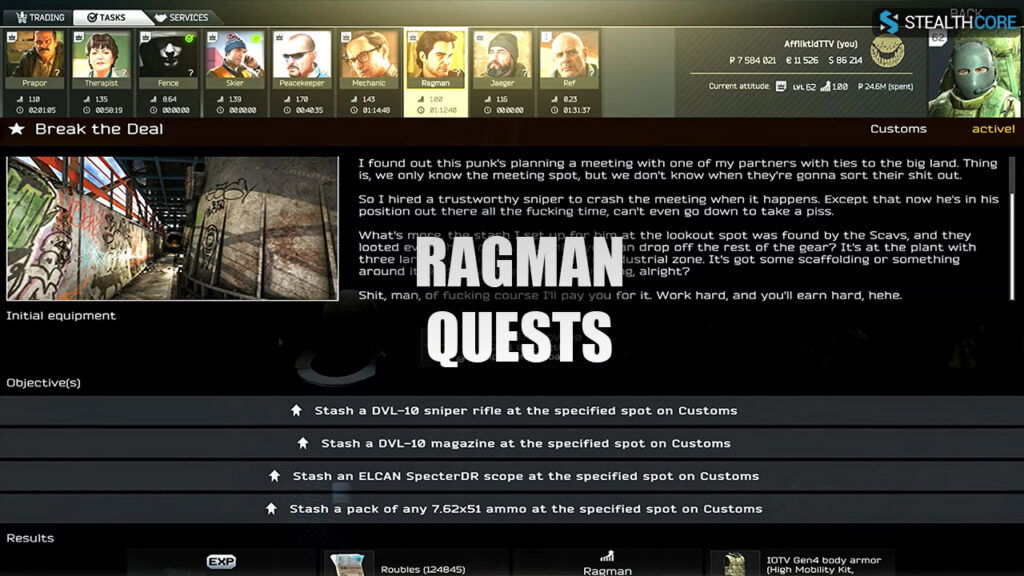
Task: Click Ref's restock timer 01:31:37
Action: (577, 110)
